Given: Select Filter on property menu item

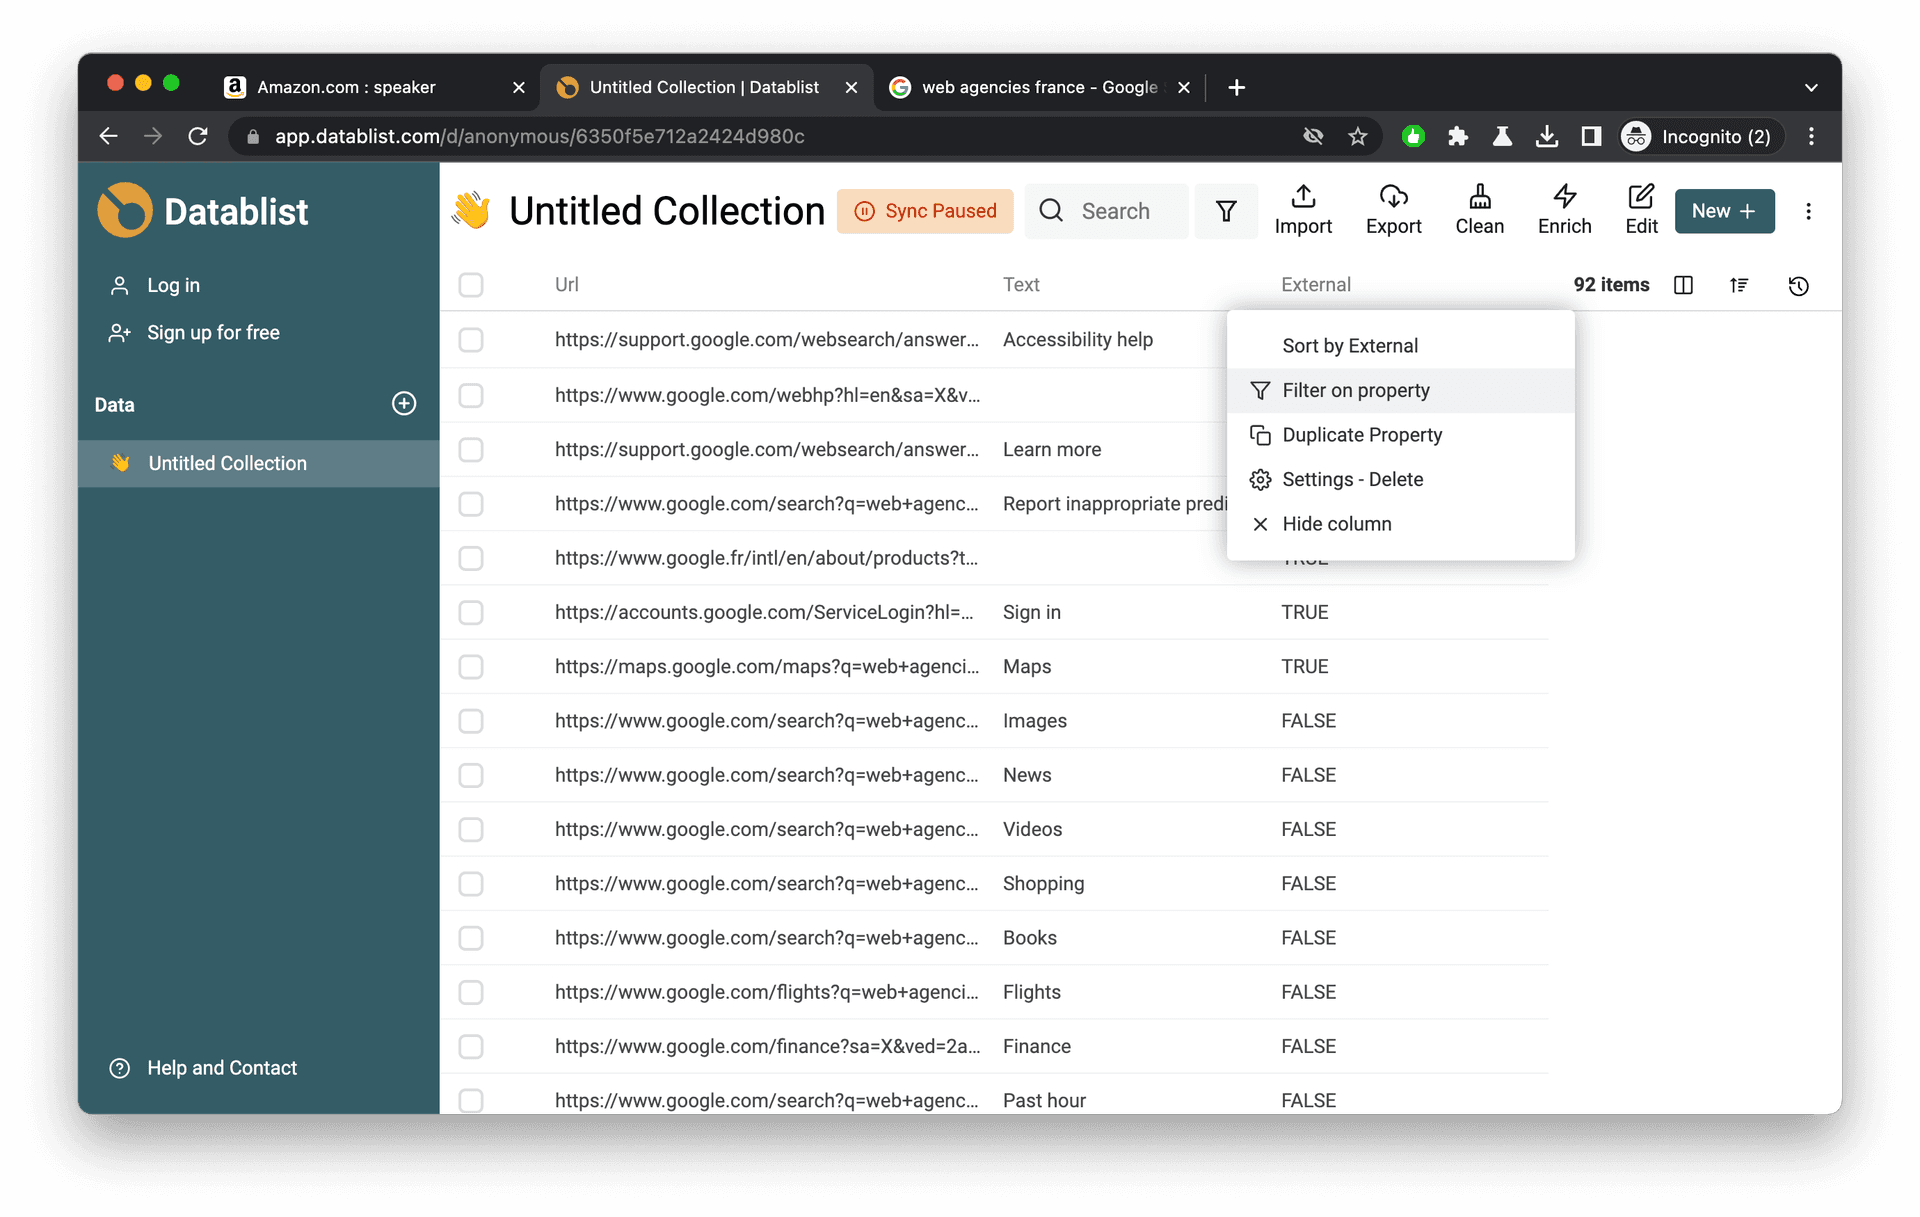Looking at the screenshot, I should click(1355, 391).
